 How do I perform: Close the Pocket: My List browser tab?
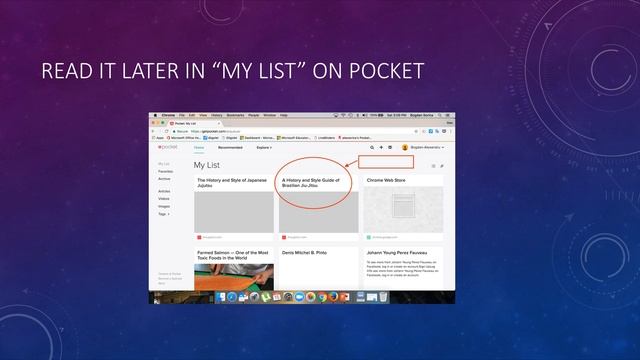click(219, 123)
